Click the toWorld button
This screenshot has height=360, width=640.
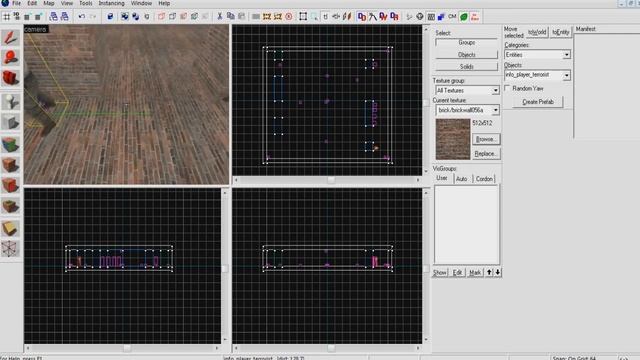(537, 32)
